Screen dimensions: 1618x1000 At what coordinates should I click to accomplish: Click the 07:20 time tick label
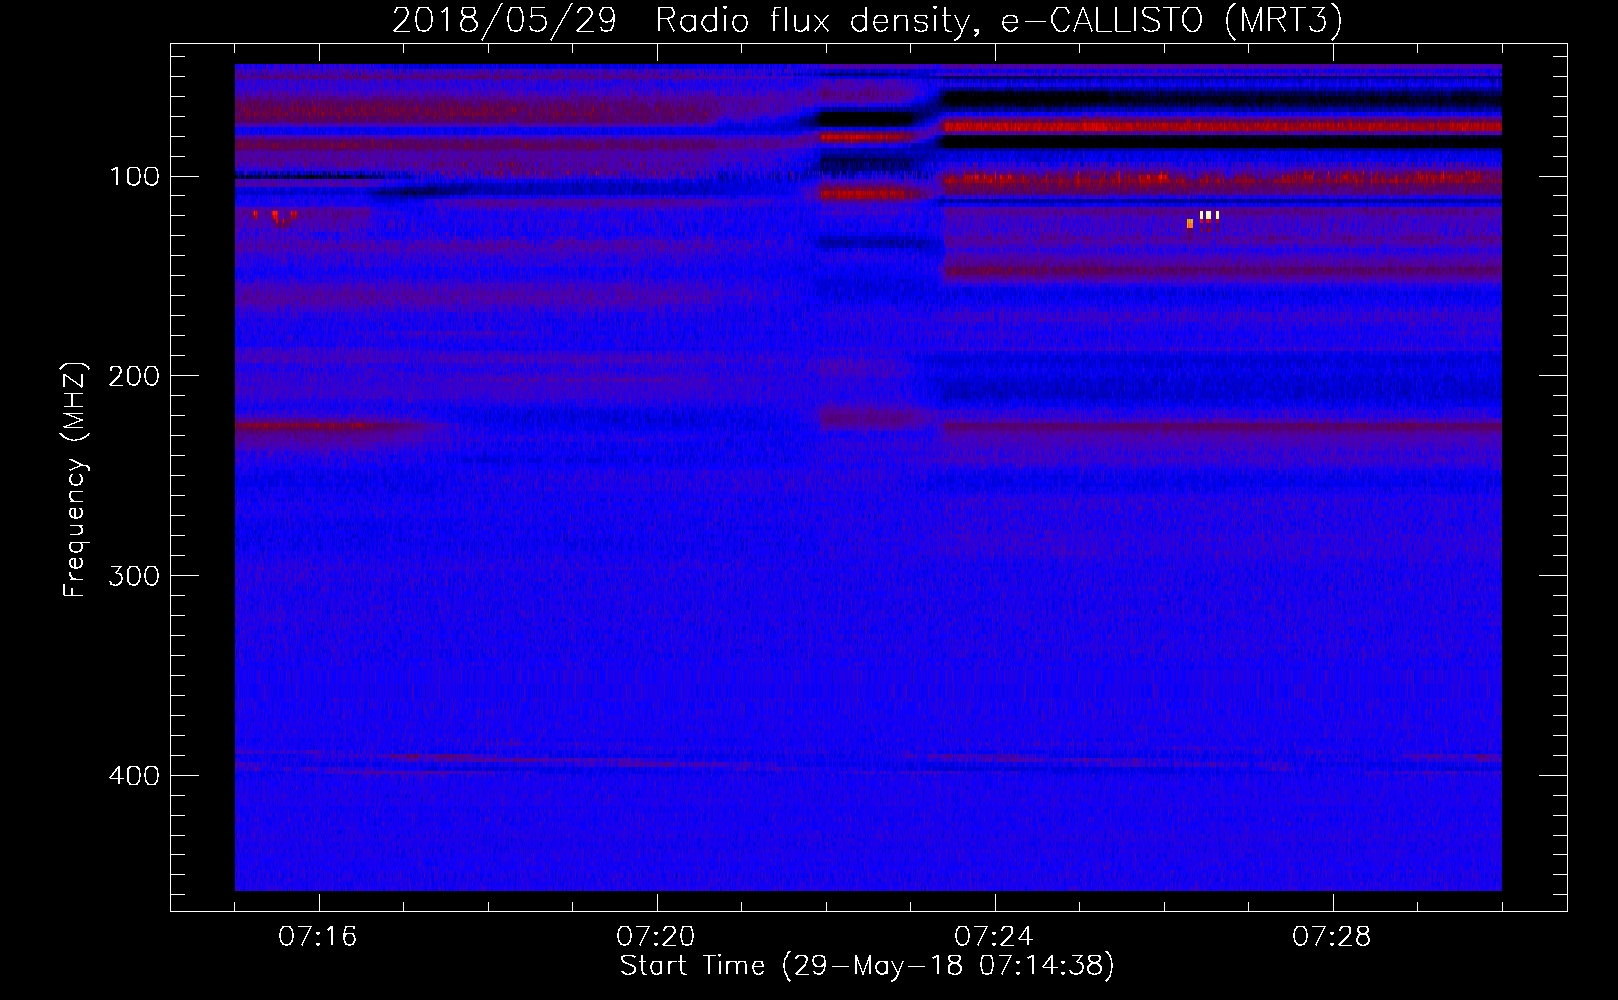pos(656,937)
